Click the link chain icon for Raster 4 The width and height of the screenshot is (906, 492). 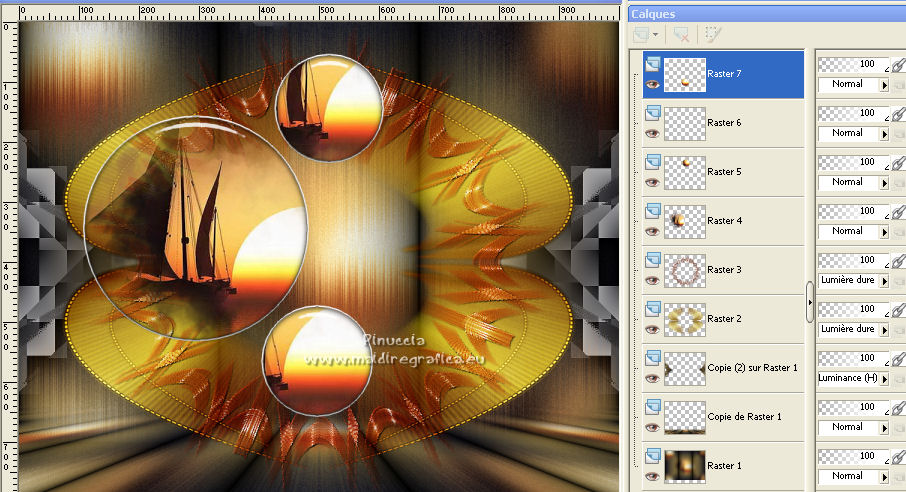898,213
